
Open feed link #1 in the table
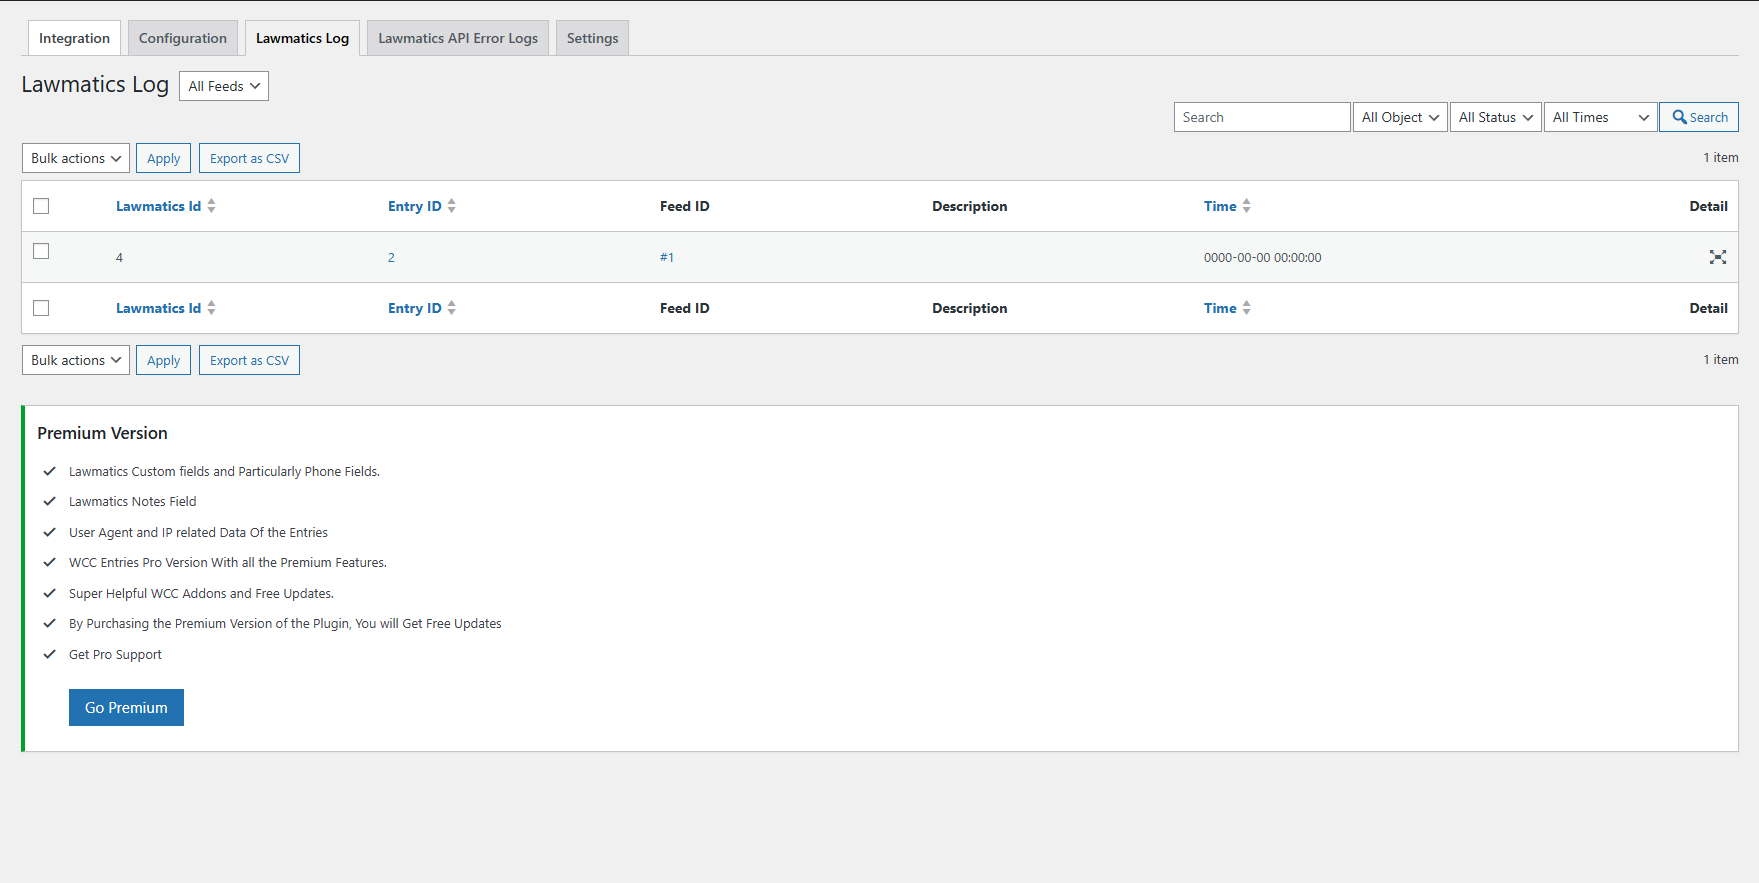coord(667,257)
